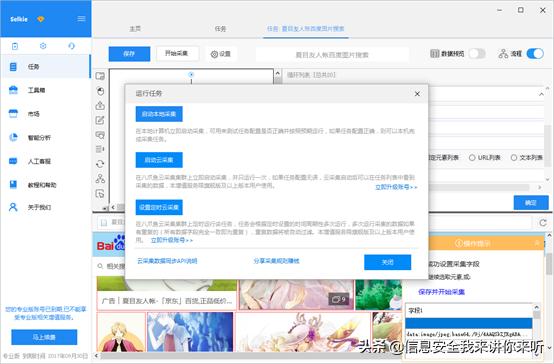Viewport: 554px width, 364px height.
Task: Click 设置定时云采集 scheduled cloud button
Action: pos(159,207)
